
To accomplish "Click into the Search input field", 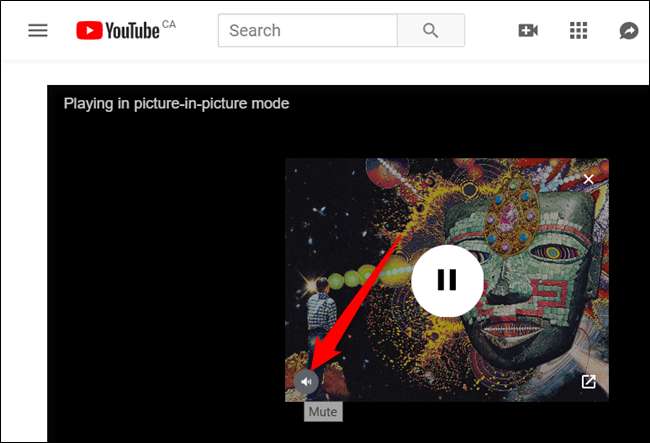I will pyautogui.click(x=308, y=30).
